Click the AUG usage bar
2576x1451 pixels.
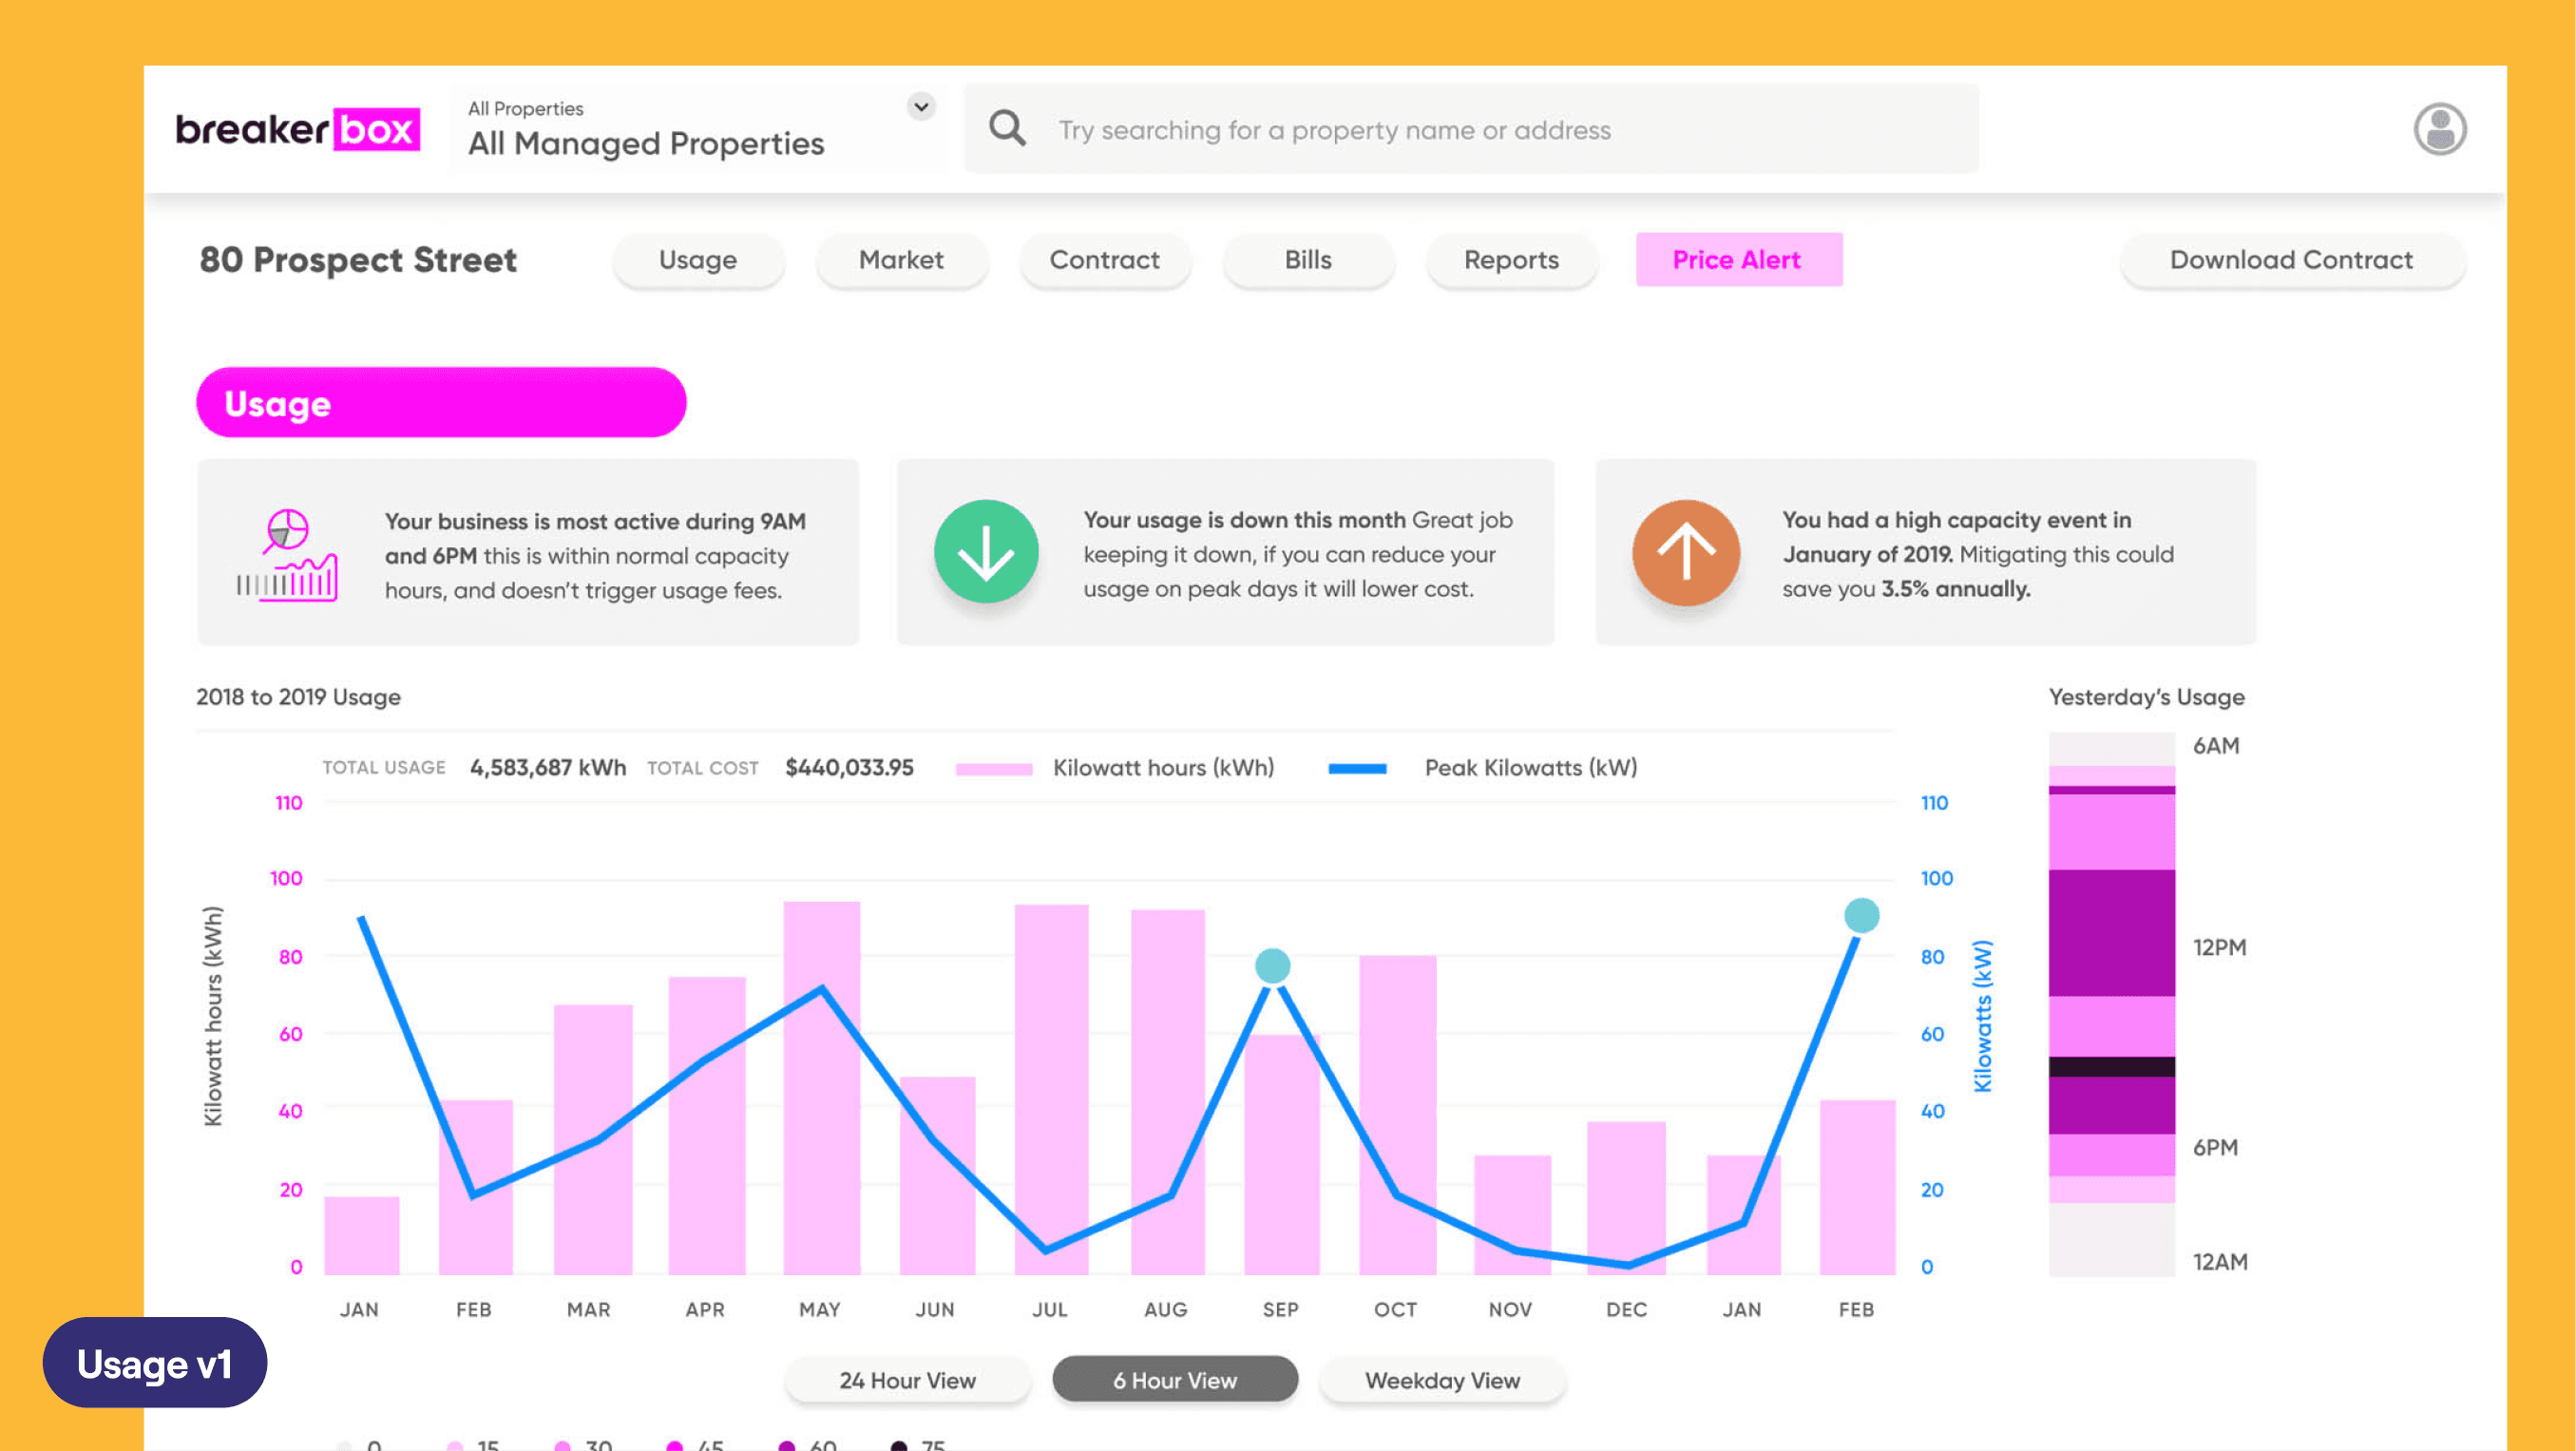point(1167,1092)
